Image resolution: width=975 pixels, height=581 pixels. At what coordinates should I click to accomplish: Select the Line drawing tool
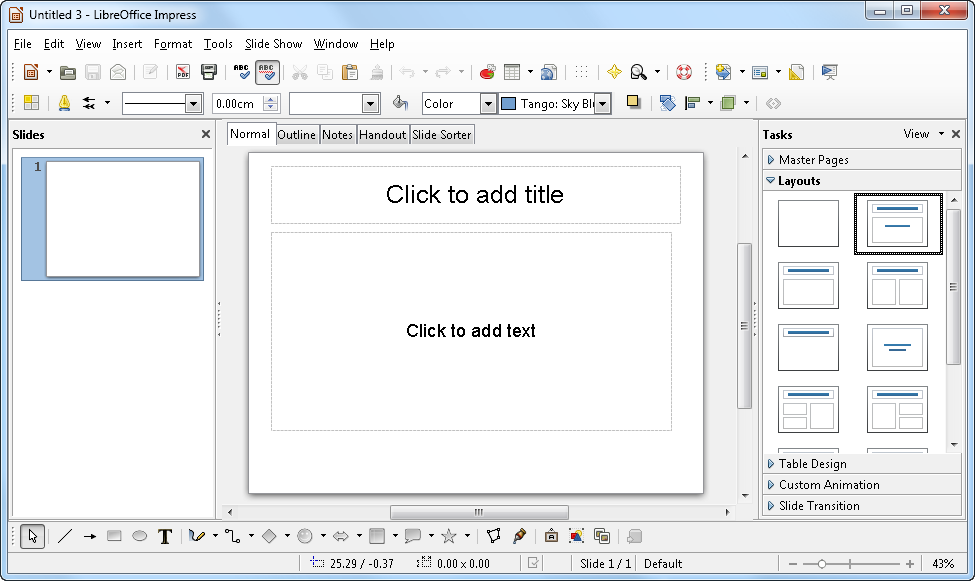(x=65, y=536)
